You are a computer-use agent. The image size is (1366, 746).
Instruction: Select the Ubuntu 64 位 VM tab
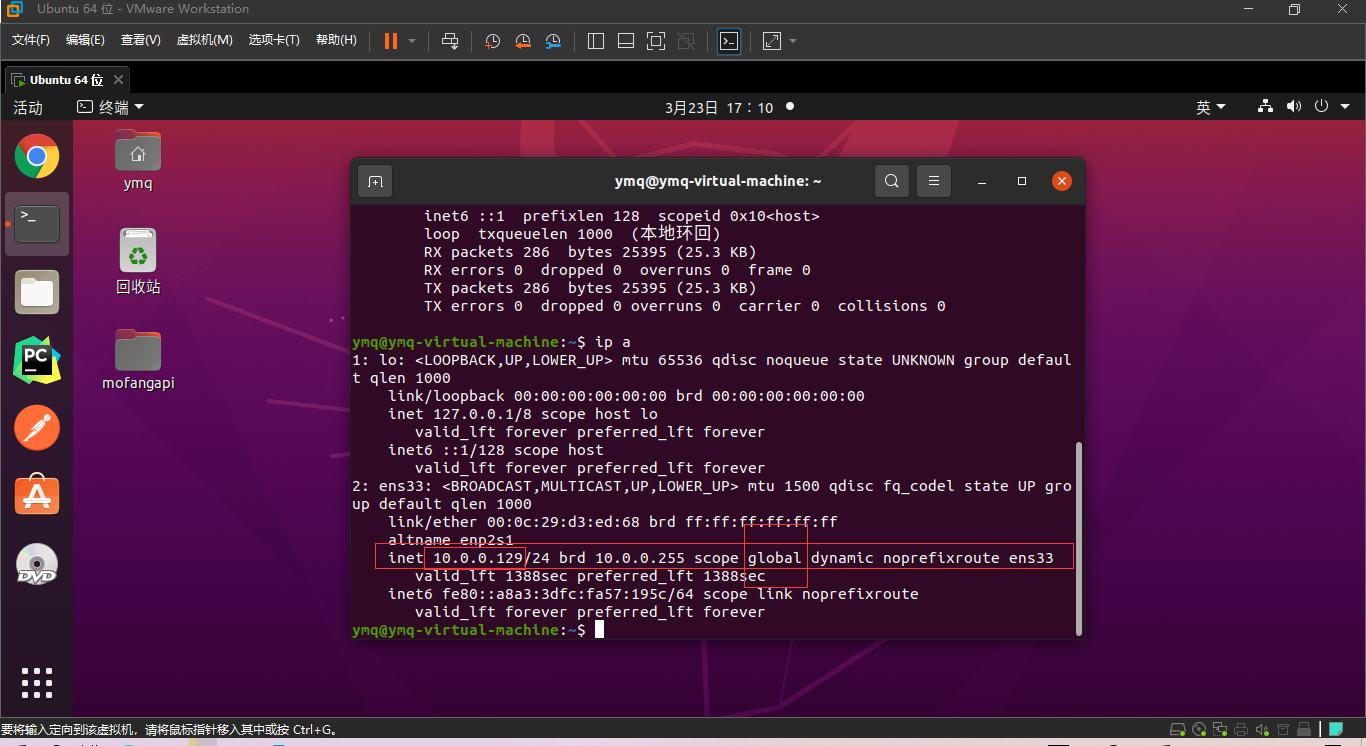[x=66, y=80]
